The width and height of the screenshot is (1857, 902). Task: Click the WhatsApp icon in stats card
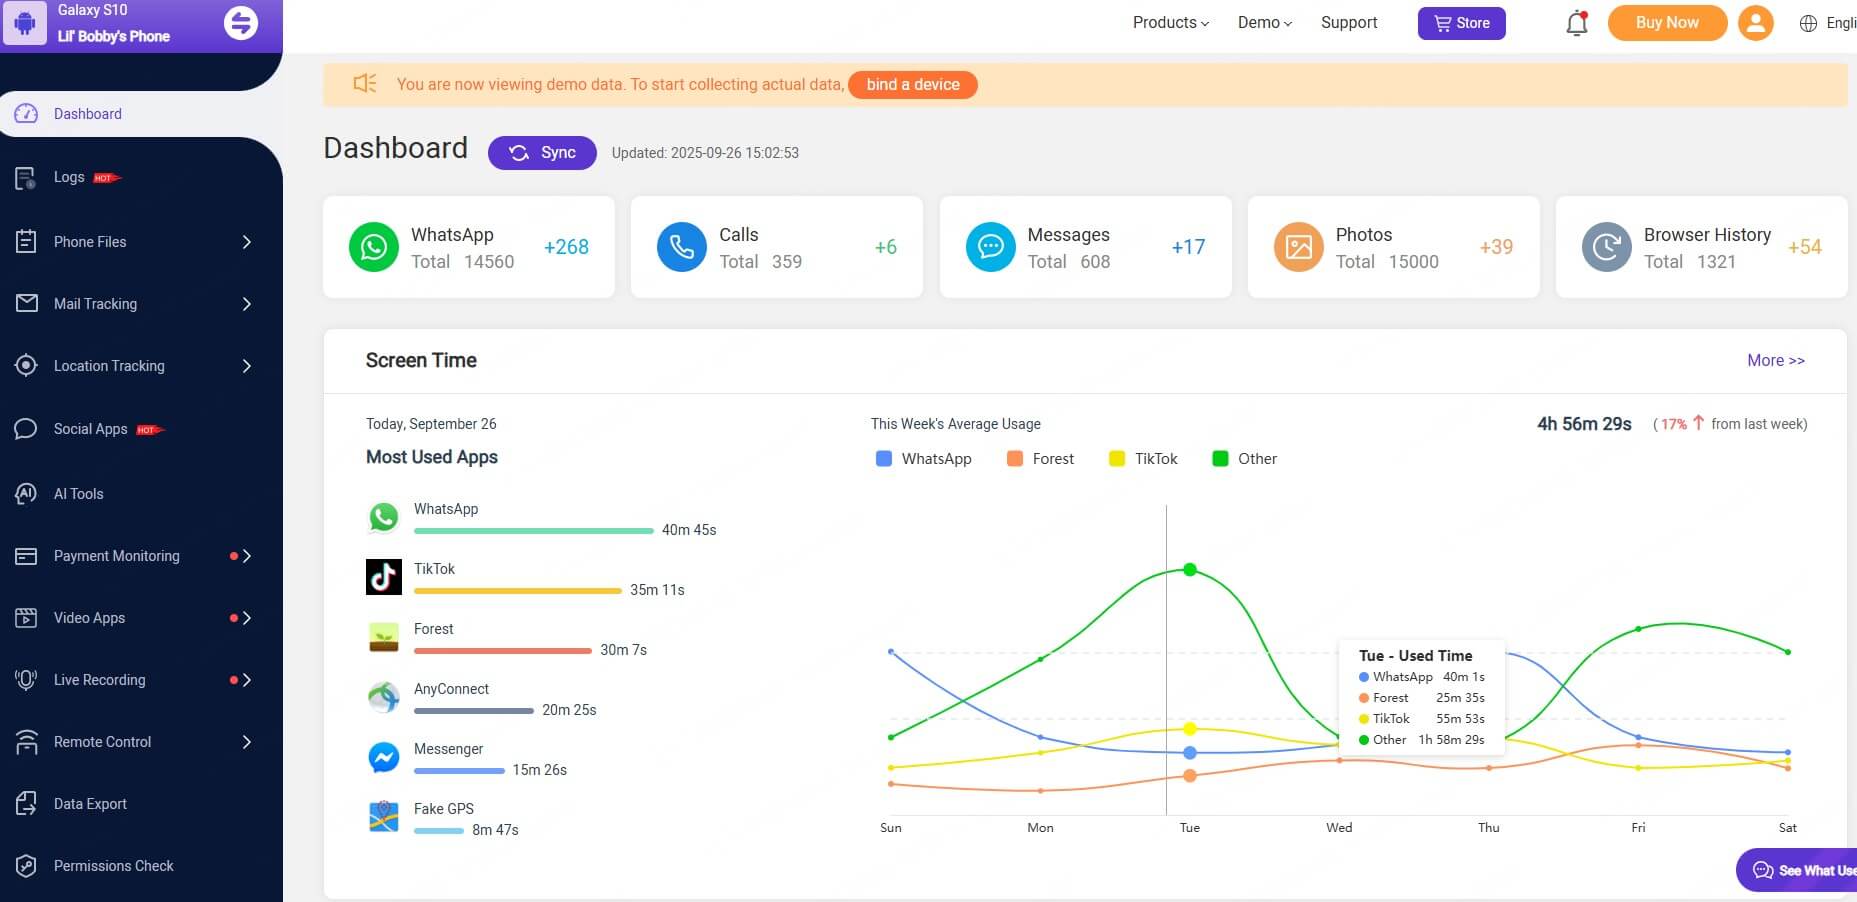373,247
